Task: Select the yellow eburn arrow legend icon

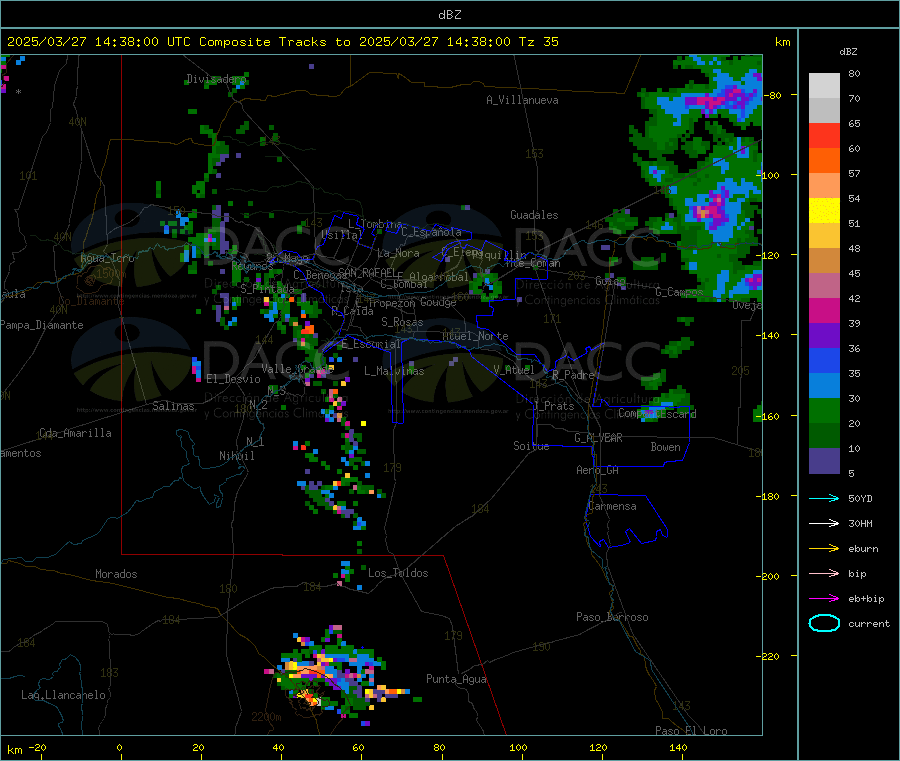Action: pyautogui.click(x=824, y=549)
